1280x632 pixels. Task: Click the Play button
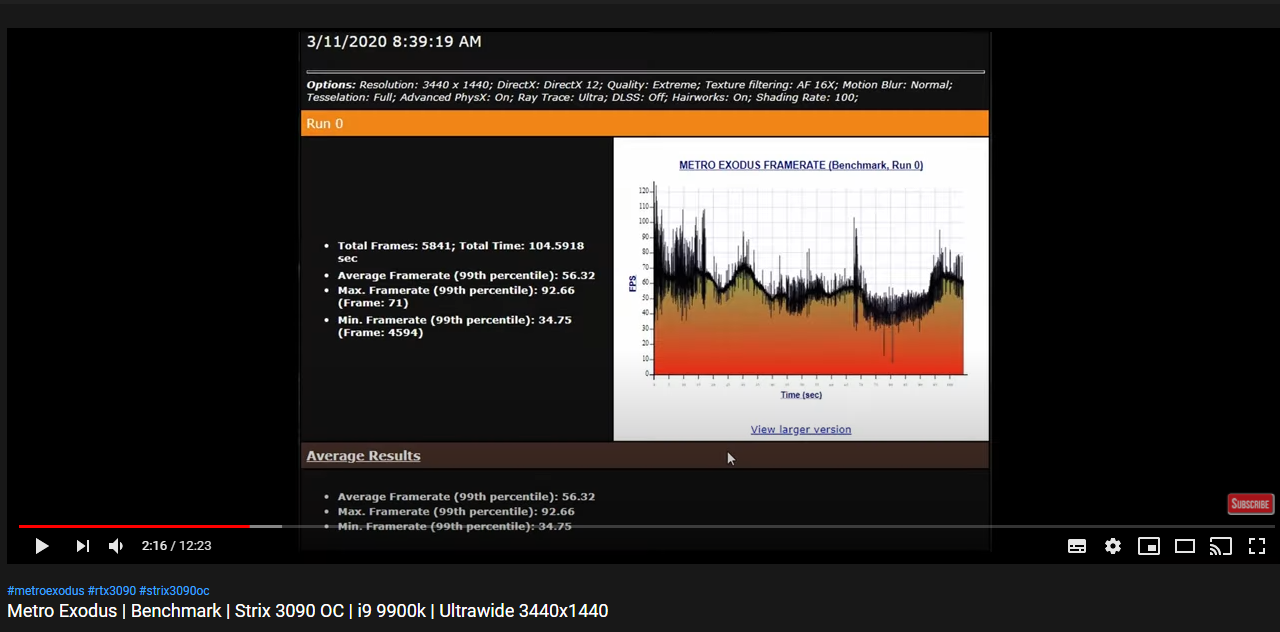[41, 546]
